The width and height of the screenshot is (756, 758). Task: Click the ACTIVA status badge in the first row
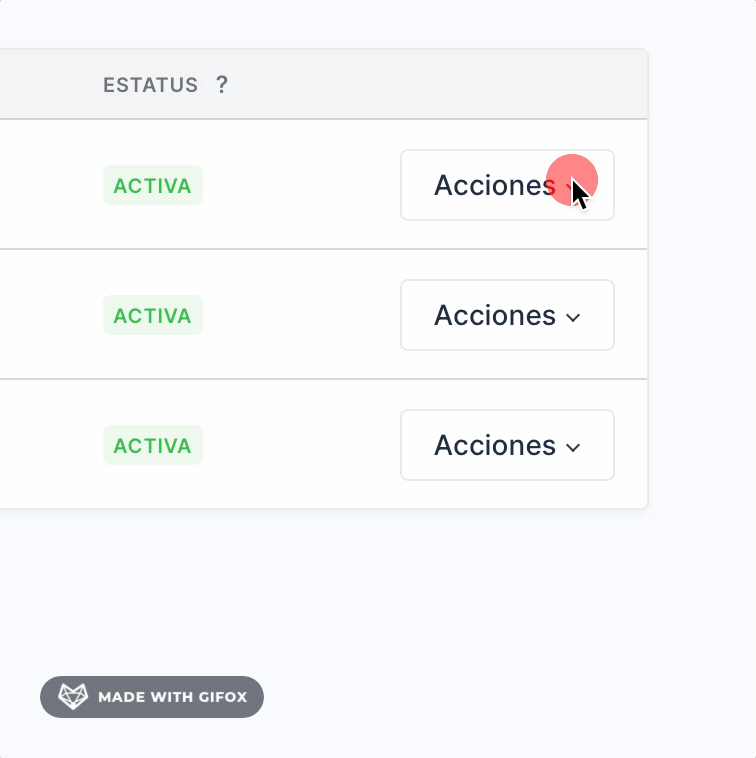[x=152, y=186]
